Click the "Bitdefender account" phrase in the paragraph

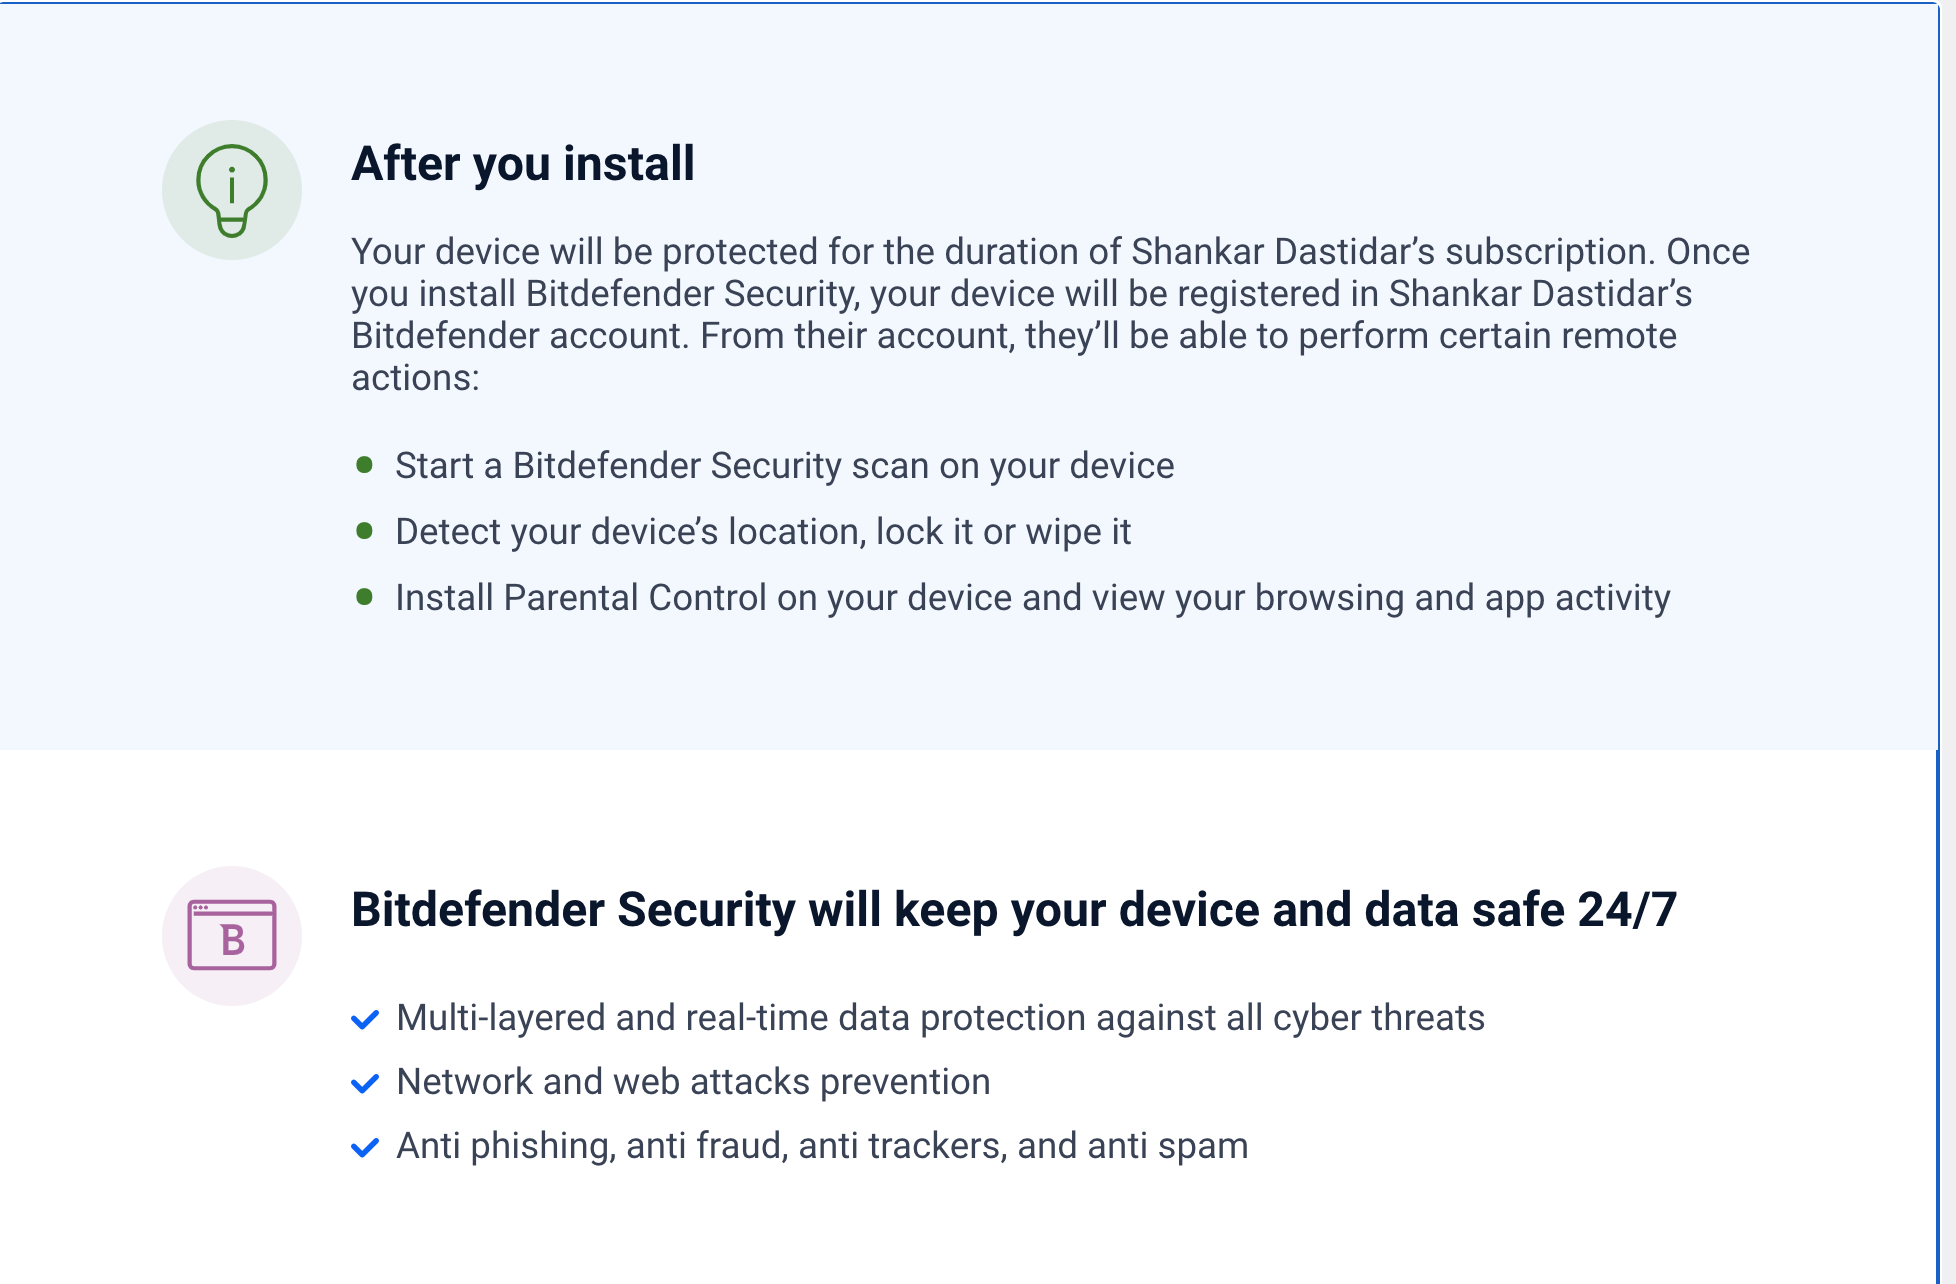[519, 335]
